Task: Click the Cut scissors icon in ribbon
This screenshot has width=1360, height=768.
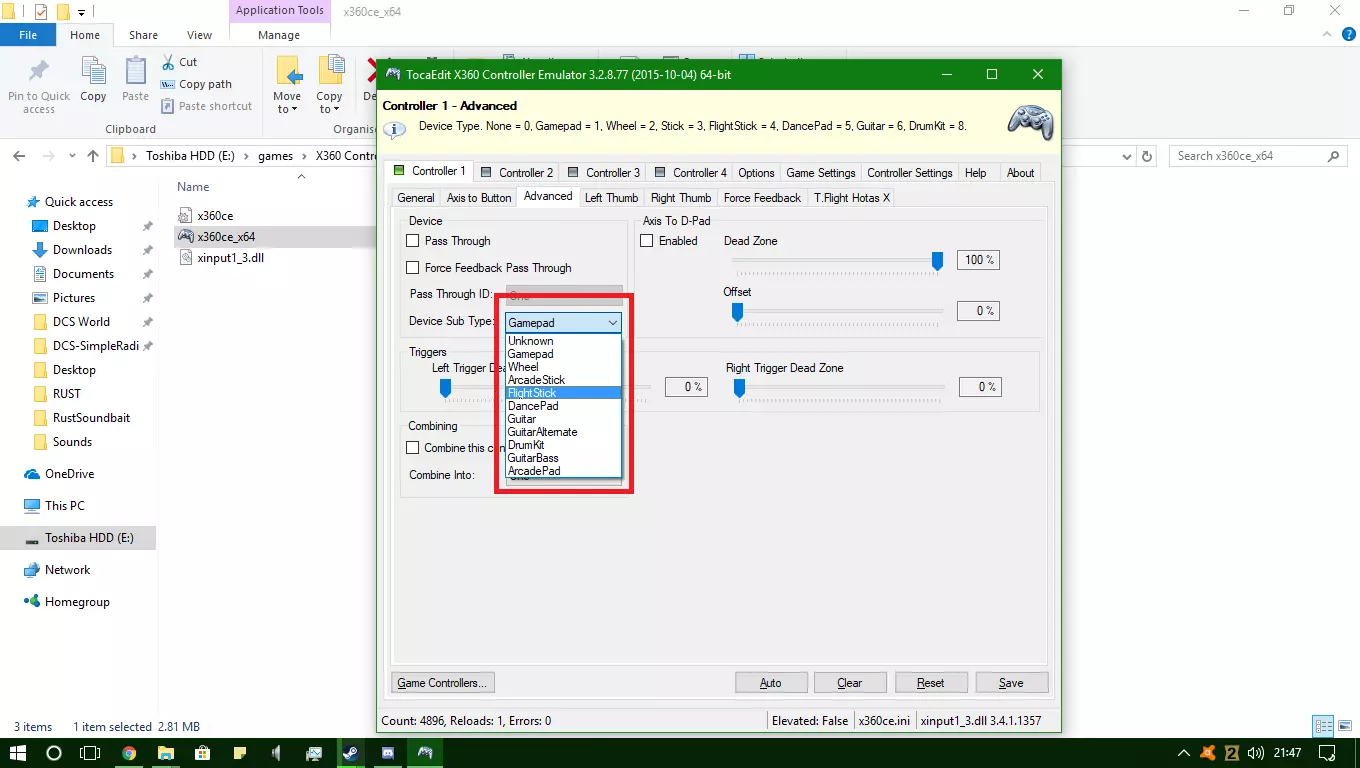Action: pos(167,62)
